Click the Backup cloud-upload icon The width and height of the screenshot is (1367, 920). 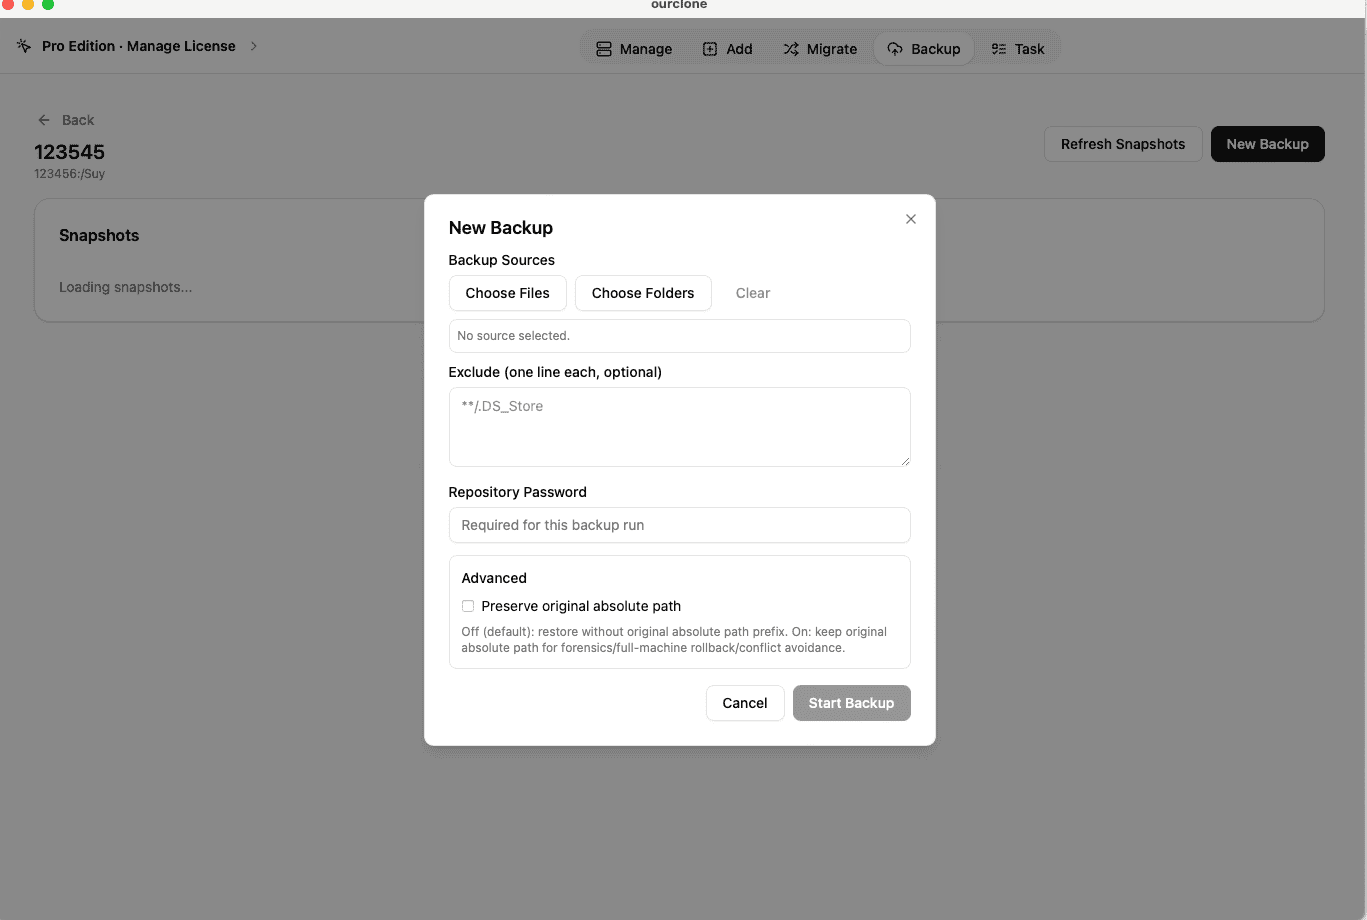pyautogui.click(x=895, y=48)
